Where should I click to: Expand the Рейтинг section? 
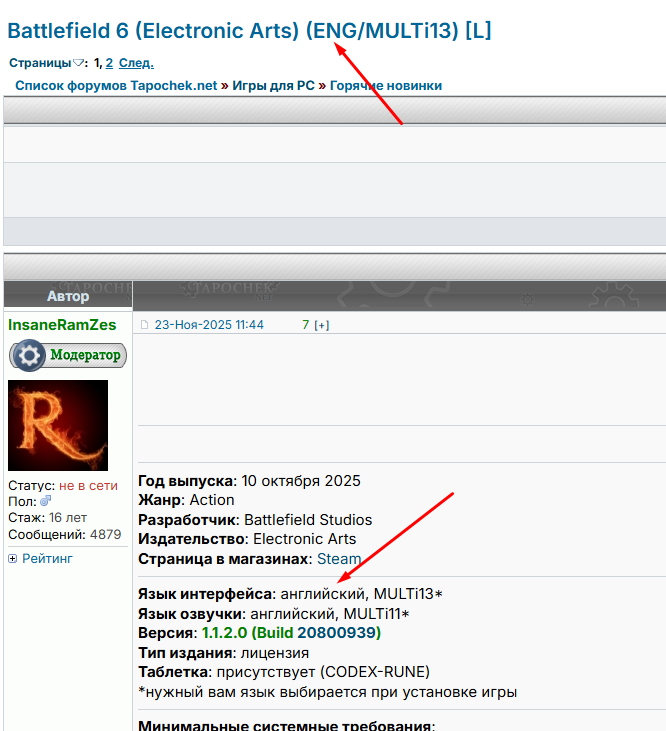[47, 559]
